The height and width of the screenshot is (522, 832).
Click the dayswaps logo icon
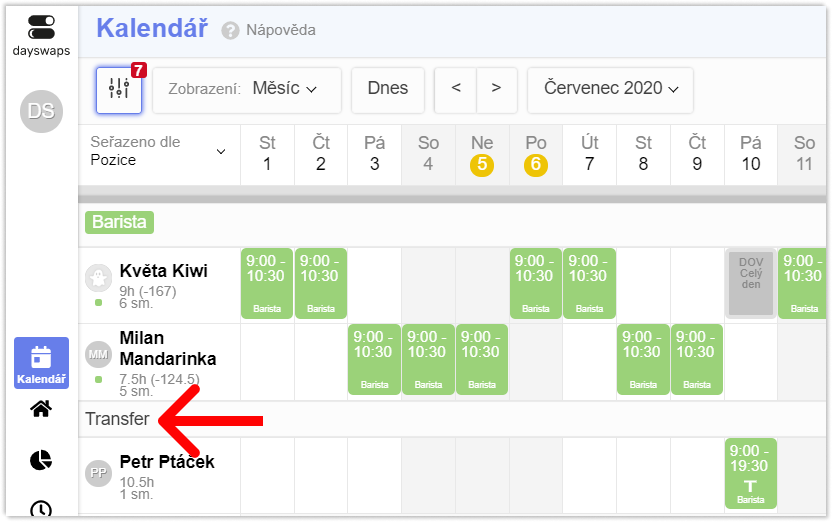click(41, 27)
